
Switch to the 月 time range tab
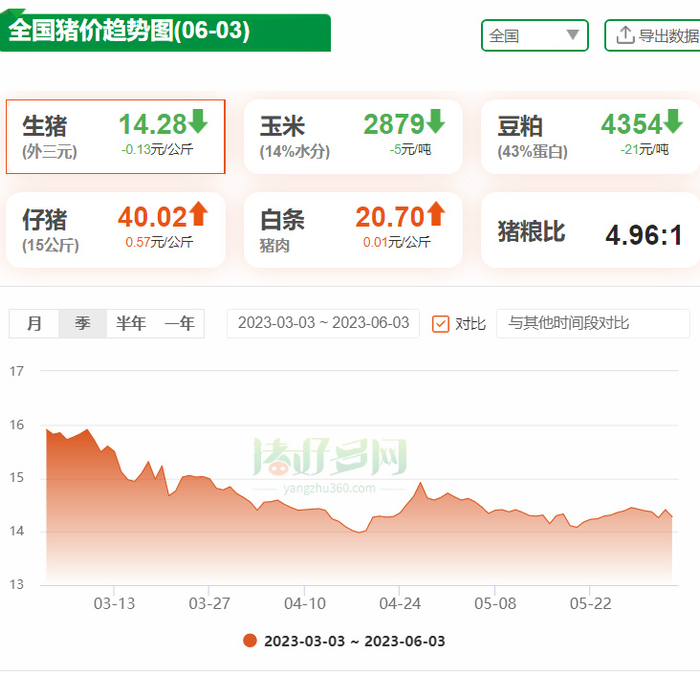(34, 323)
